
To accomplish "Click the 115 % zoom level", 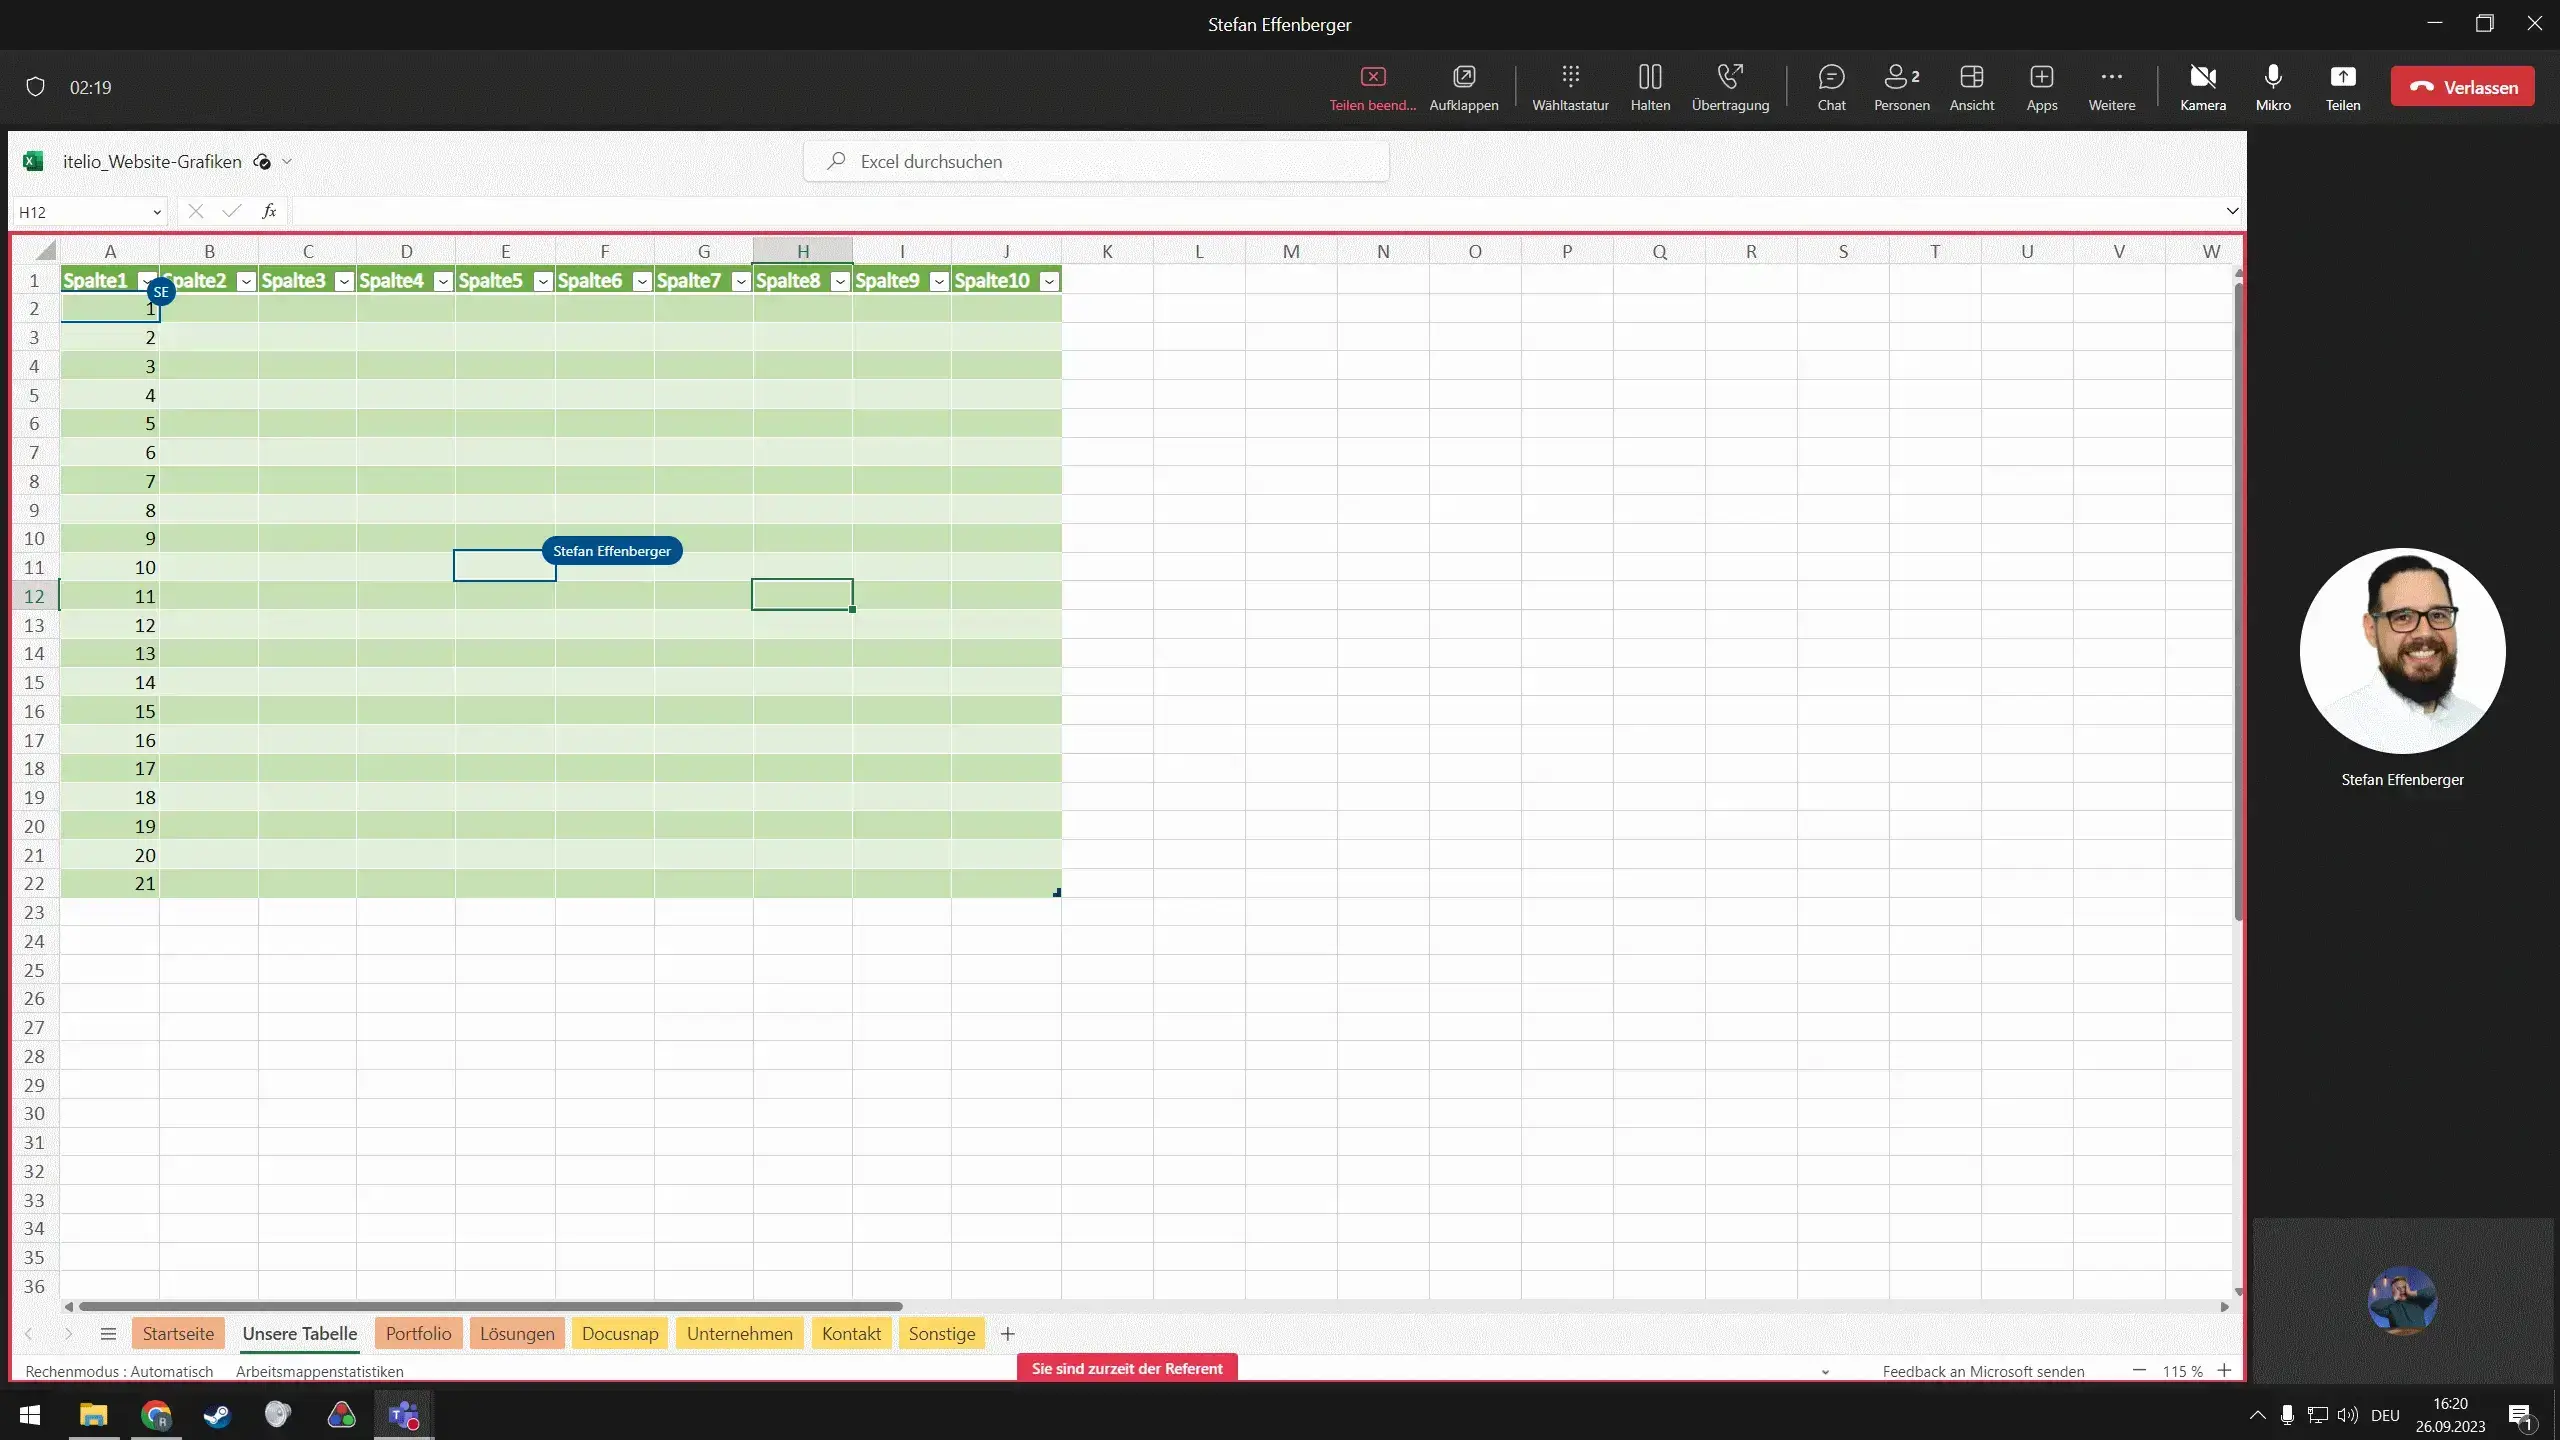I will point(2182,1371).
